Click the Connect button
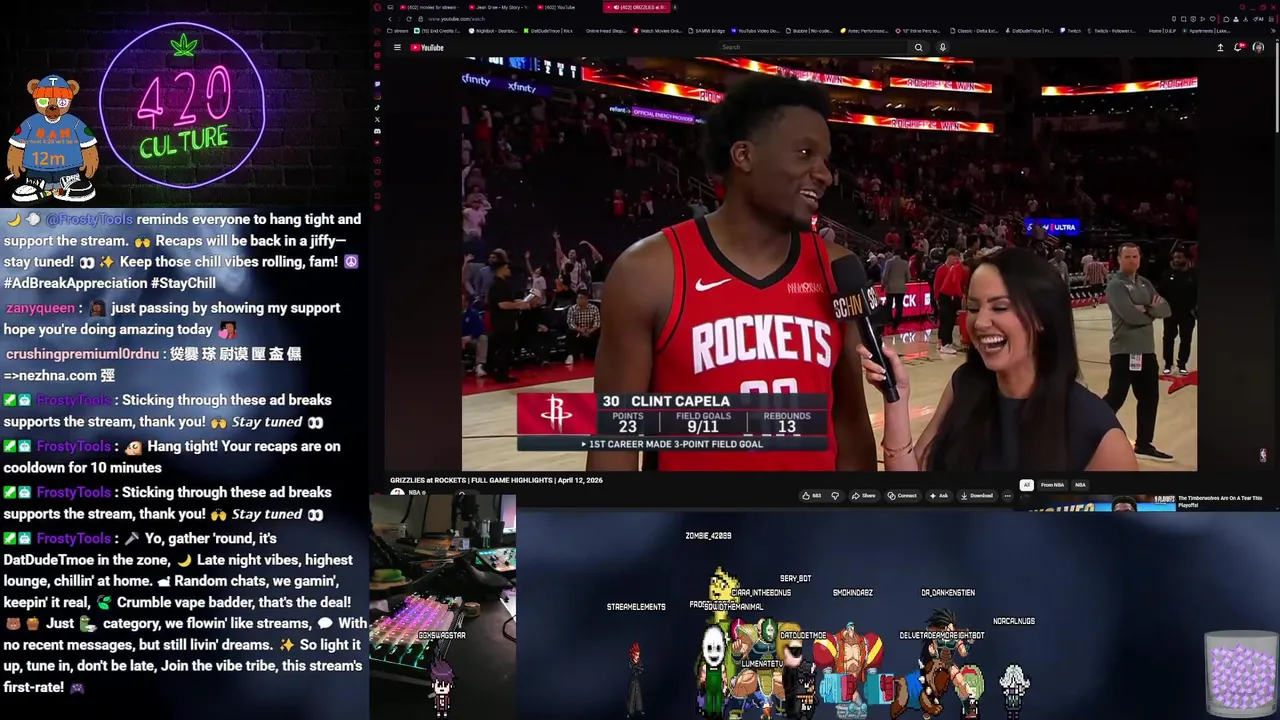Viewport: 1280px width, 720px height. (x=903, y=496)
